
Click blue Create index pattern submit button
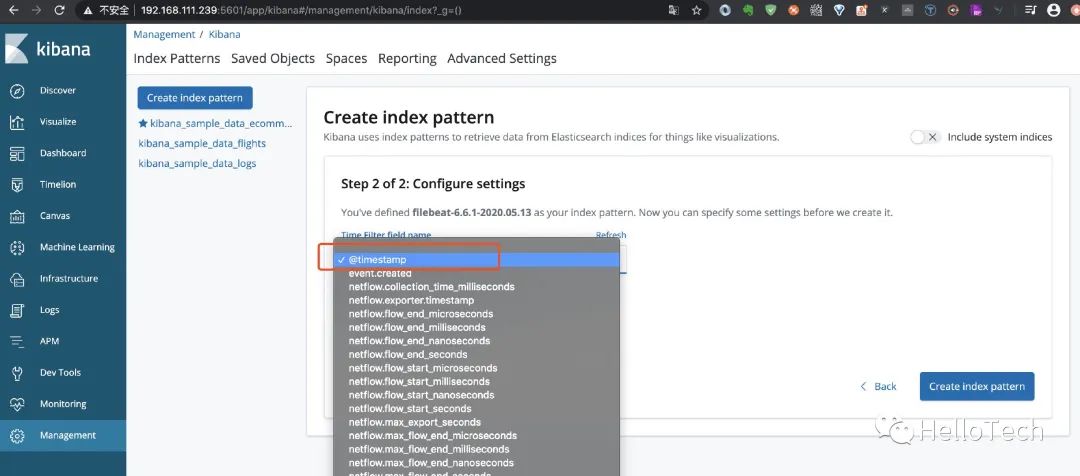[x=977, y=386]
